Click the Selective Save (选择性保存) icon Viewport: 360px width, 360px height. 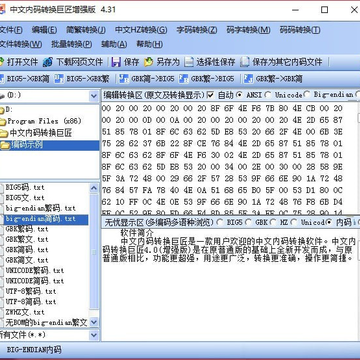pyautogui.click(x=189, y=62)
